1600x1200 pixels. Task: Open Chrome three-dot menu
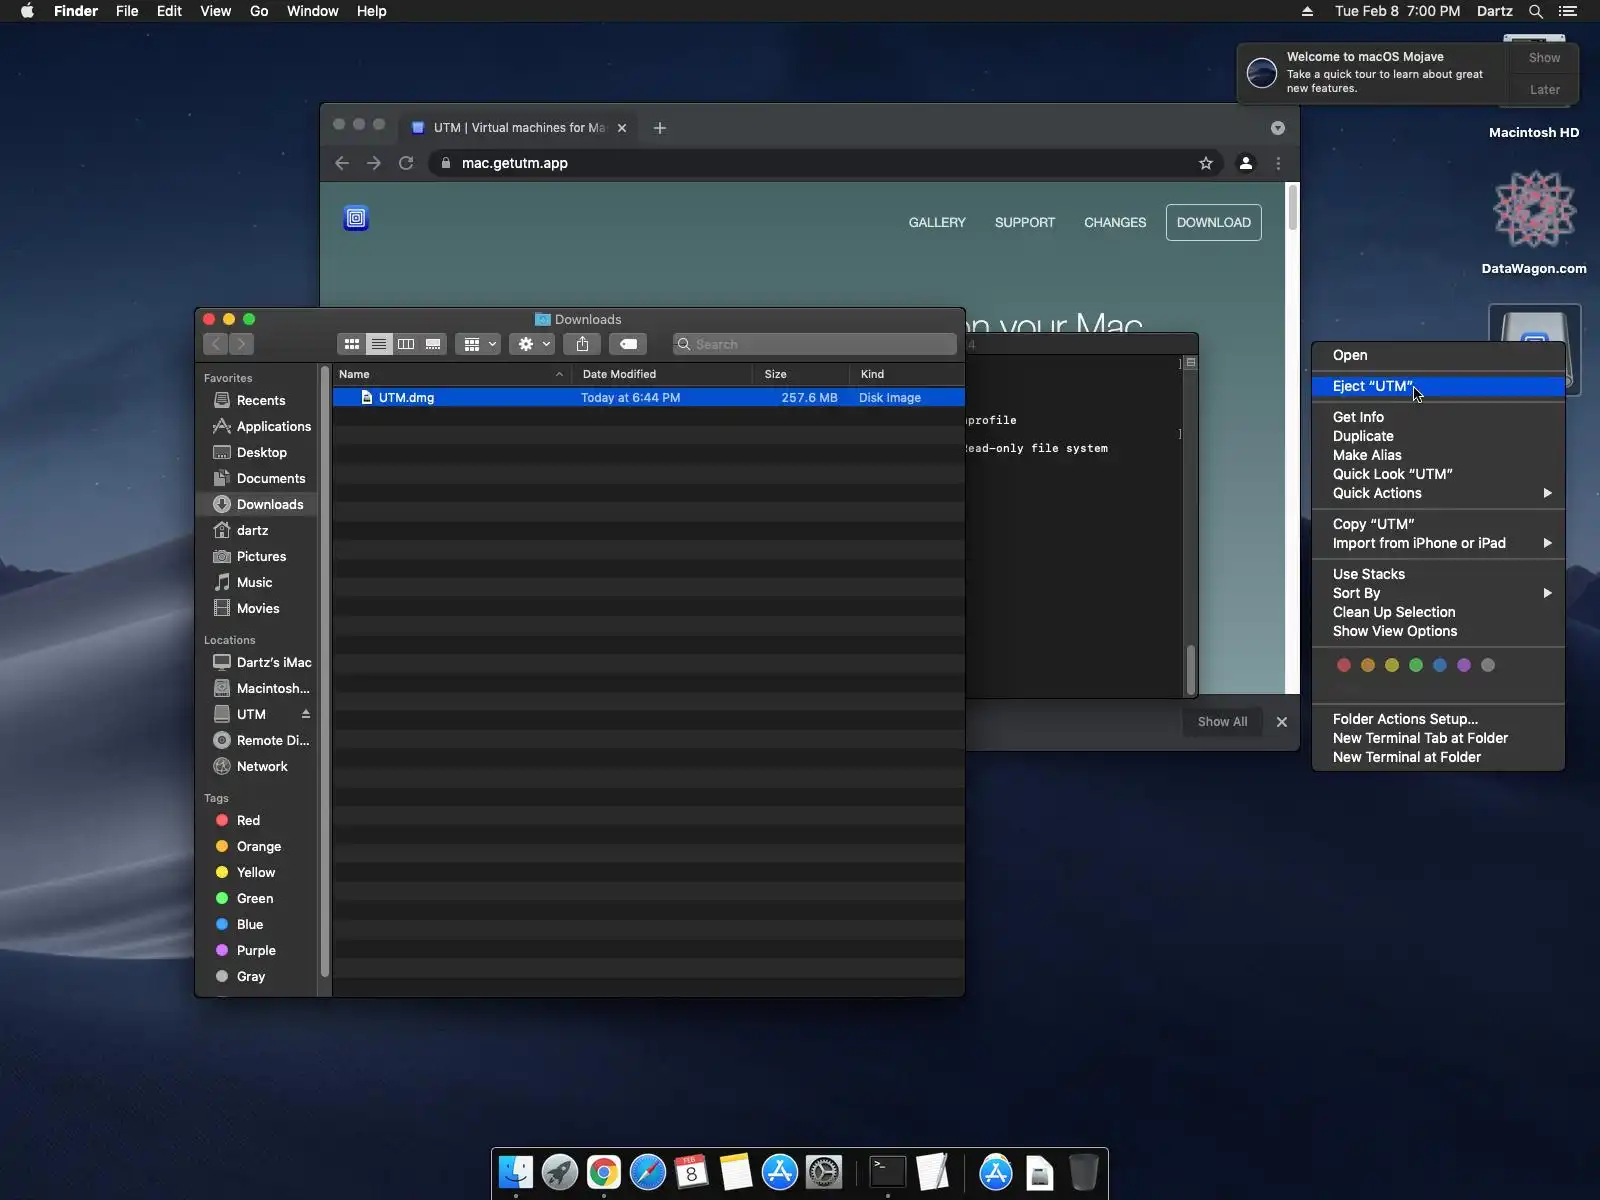tap(1278, 163)
